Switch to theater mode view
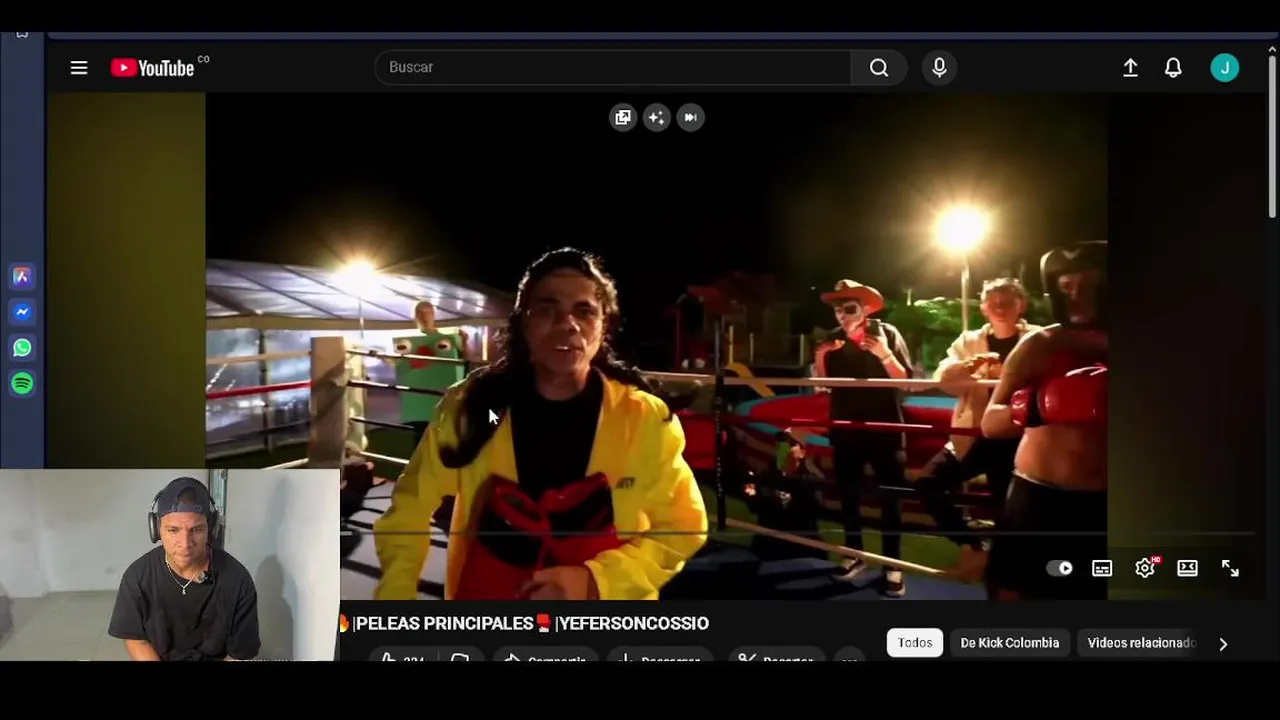Image resolution: width=1280 pixels, height=720 pixels. [1187, 568]
